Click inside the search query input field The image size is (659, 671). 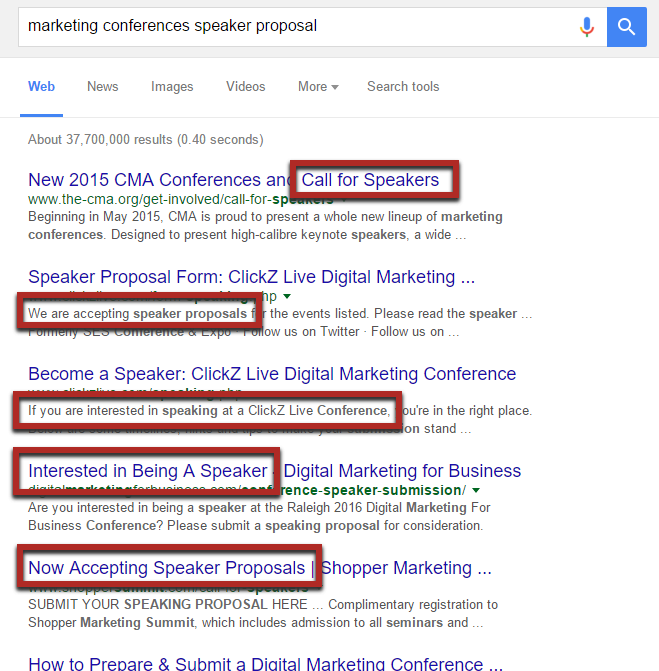[x=295, y=27]
